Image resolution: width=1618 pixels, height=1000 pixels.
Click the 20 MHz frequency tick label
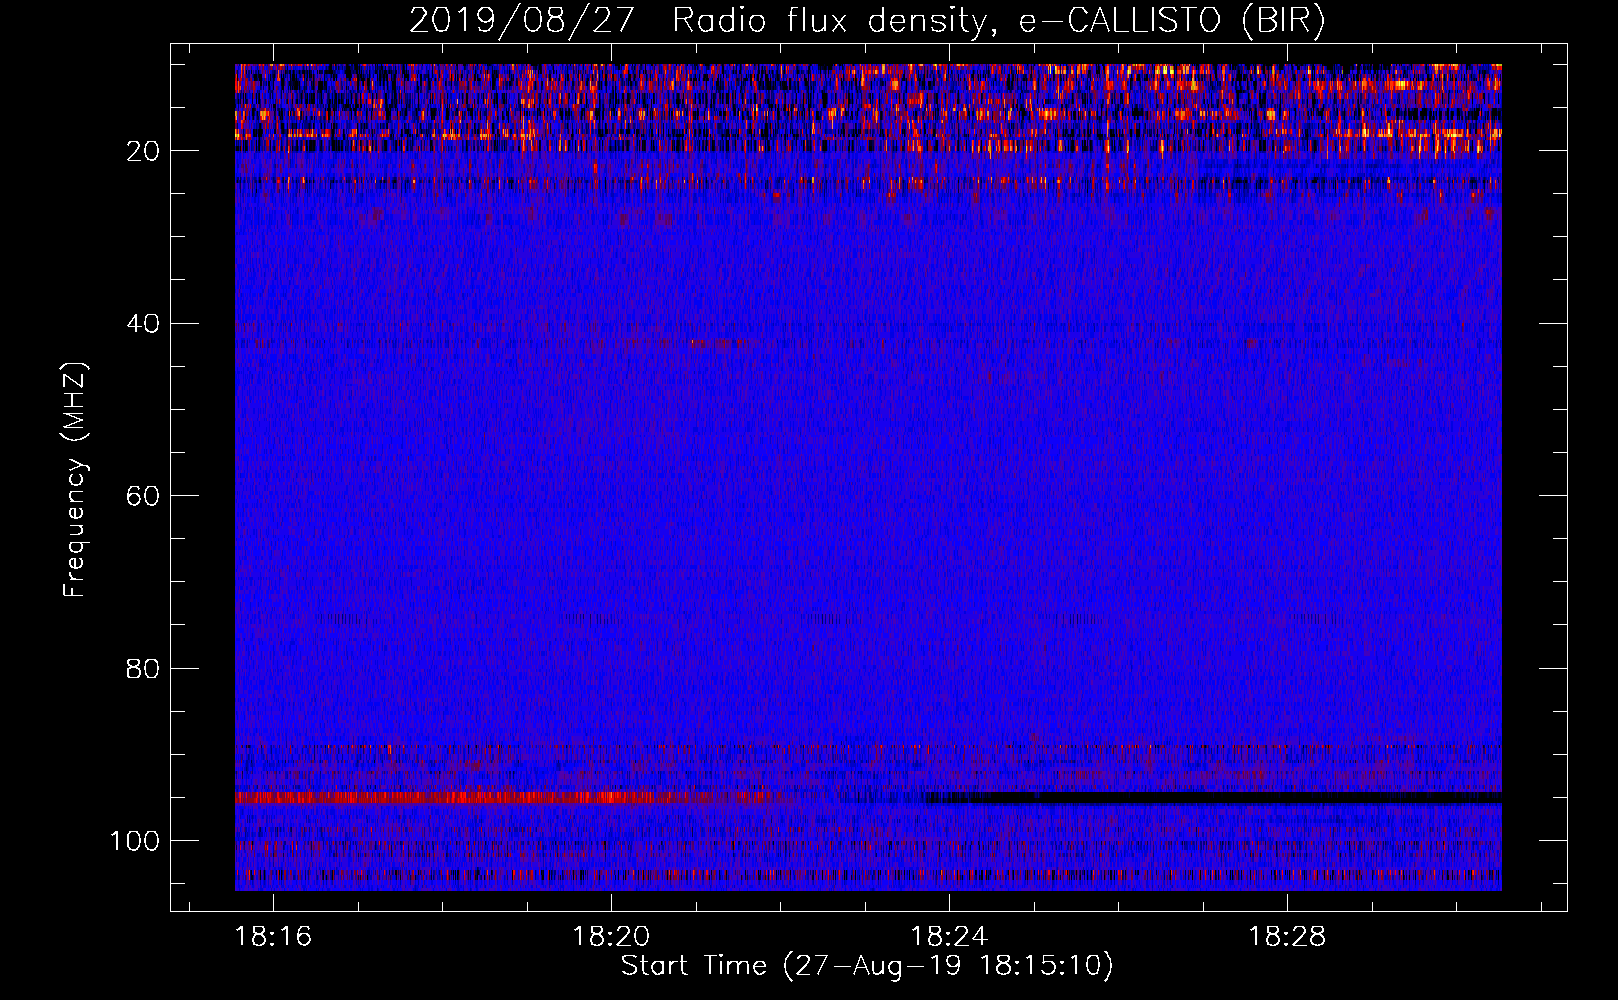(x=143, y=151)
